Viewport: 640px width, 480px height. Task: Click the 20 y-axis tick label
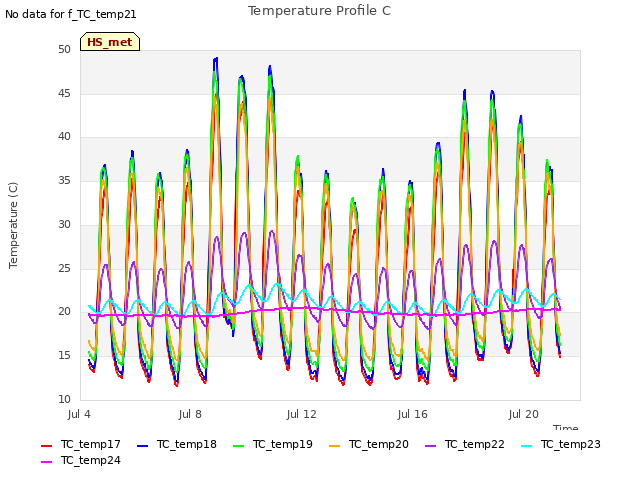click(64, 311)
